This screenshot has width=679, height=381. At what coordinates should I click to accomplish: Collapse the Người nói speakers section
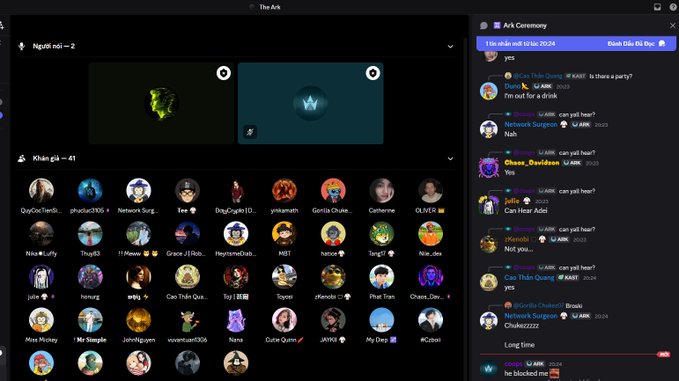pos(450,46)
